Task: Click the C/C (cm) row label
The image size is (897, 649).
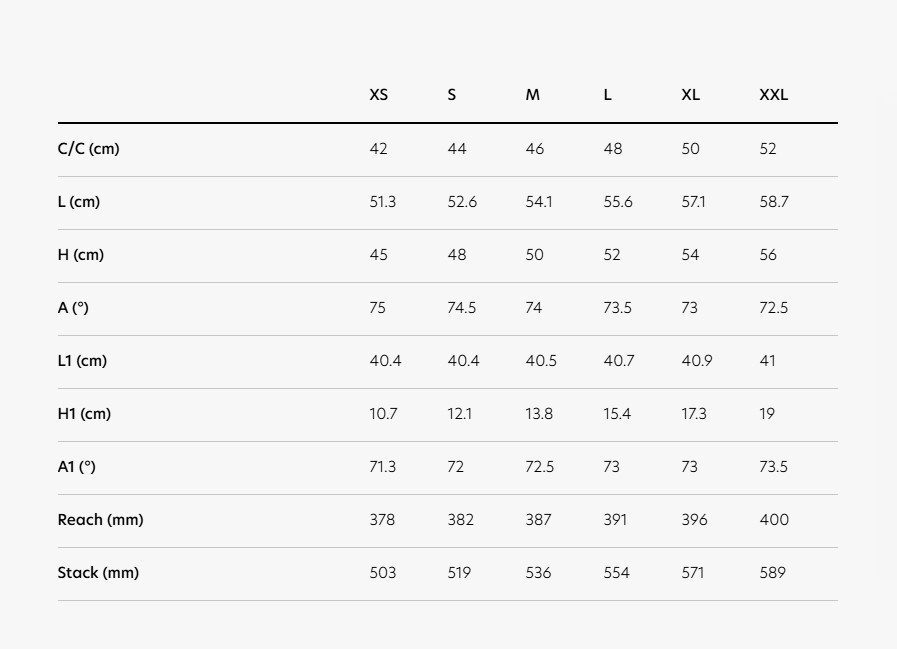Action: (89, 149)
